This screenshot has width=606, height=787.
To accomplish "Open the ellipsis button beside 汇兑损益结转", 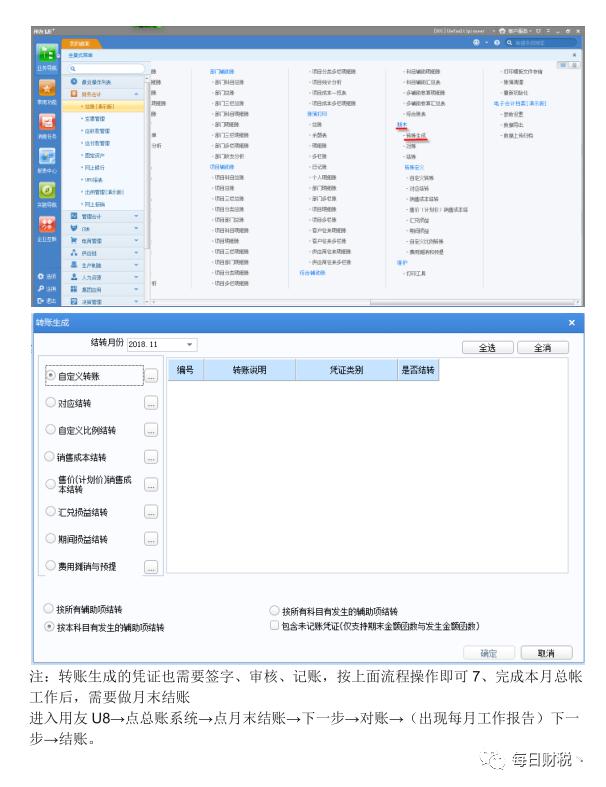I will (151, 511).
